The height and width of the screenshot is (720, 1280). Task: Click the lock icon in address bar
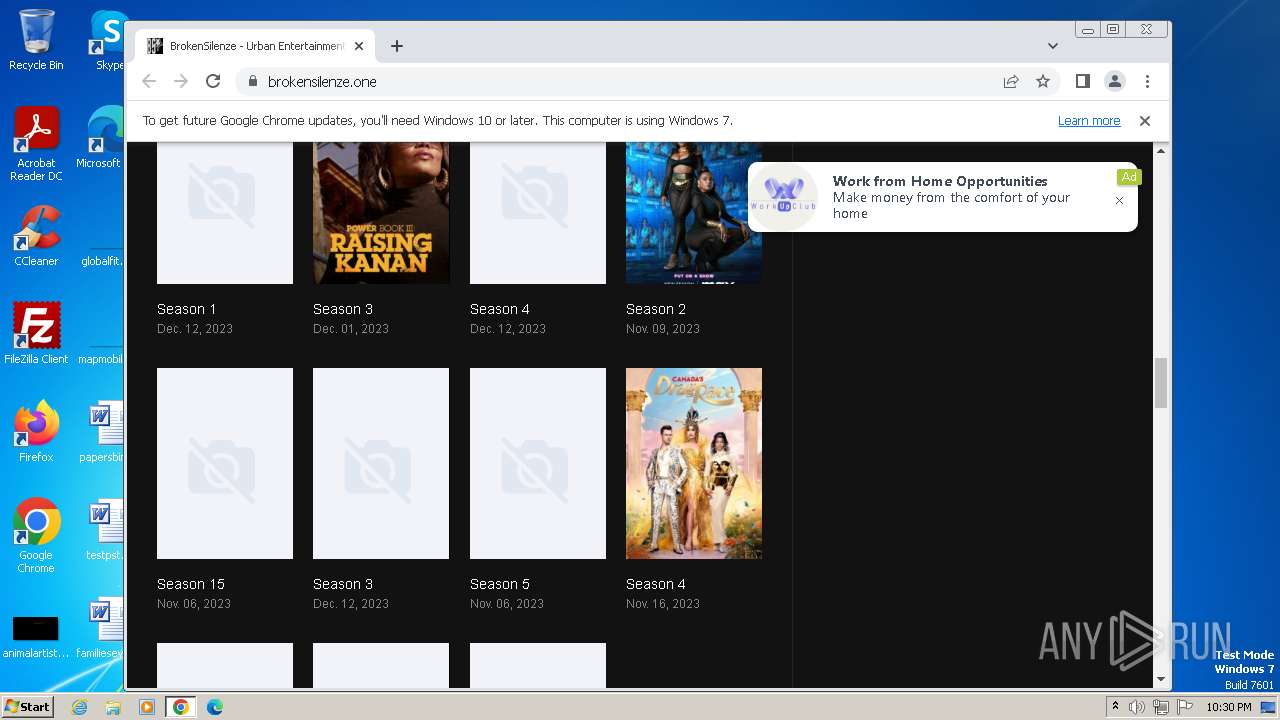point(252,81)
